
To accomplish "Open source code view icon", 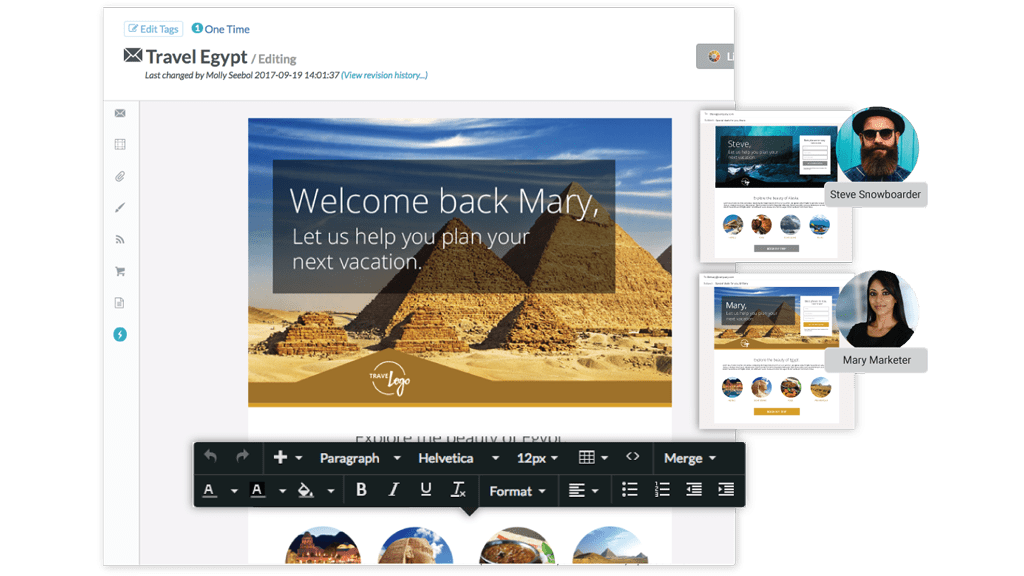I will pos(632,457).
